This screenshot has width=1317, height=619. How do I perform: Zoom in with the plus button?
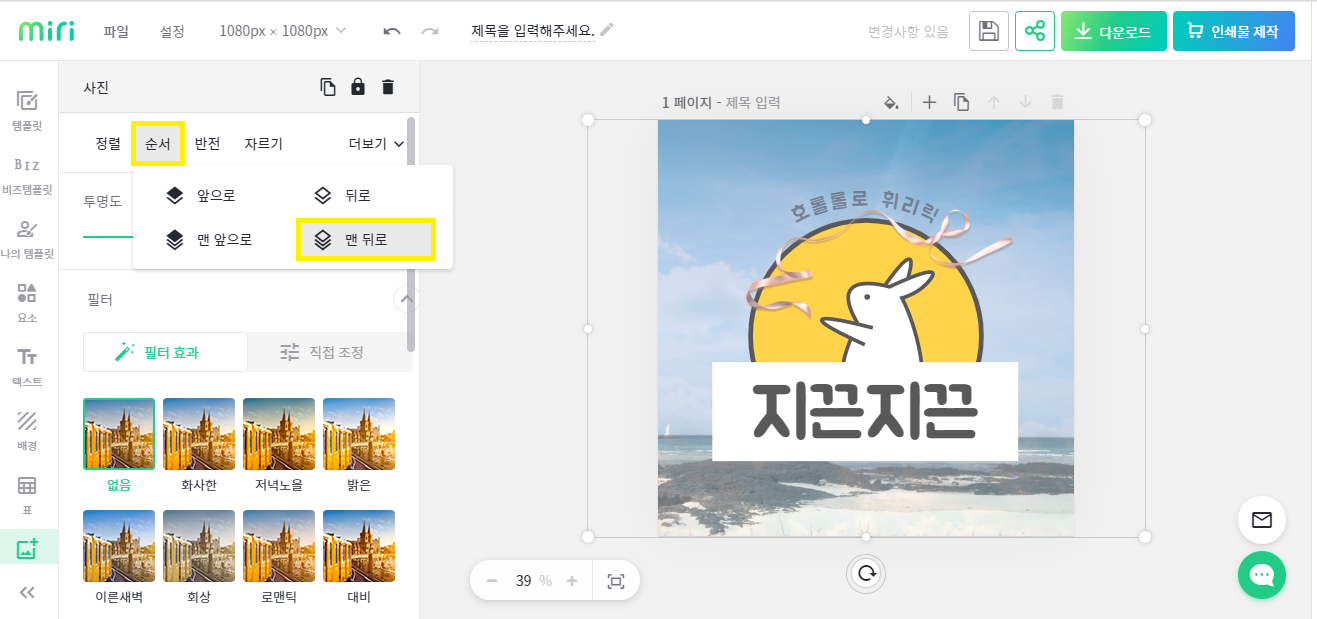coord(572,581)
